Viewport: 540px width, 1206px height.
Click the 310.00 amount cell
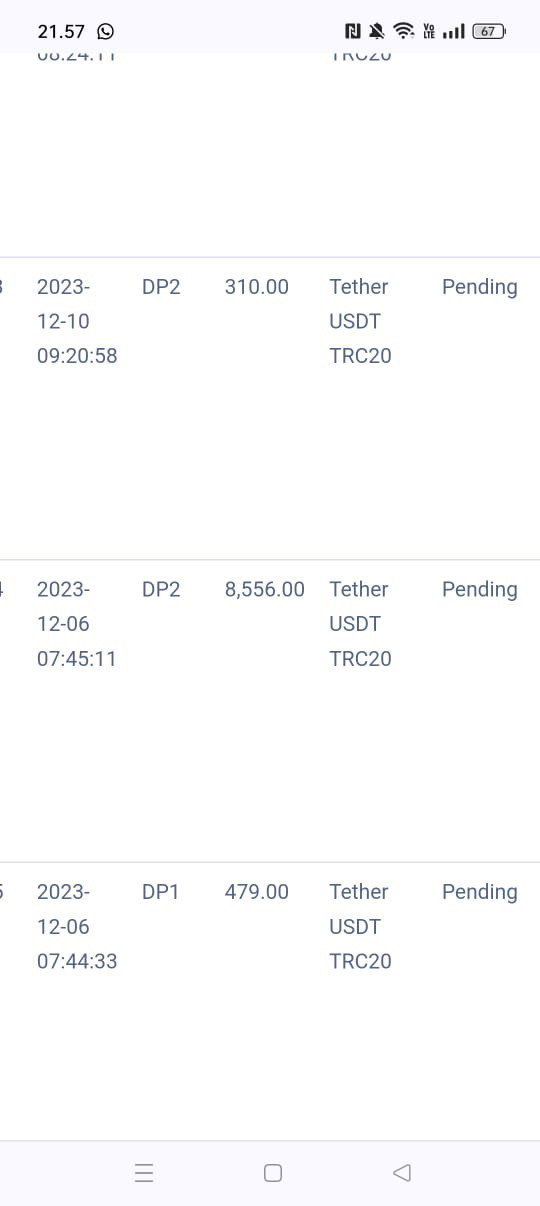257,287
